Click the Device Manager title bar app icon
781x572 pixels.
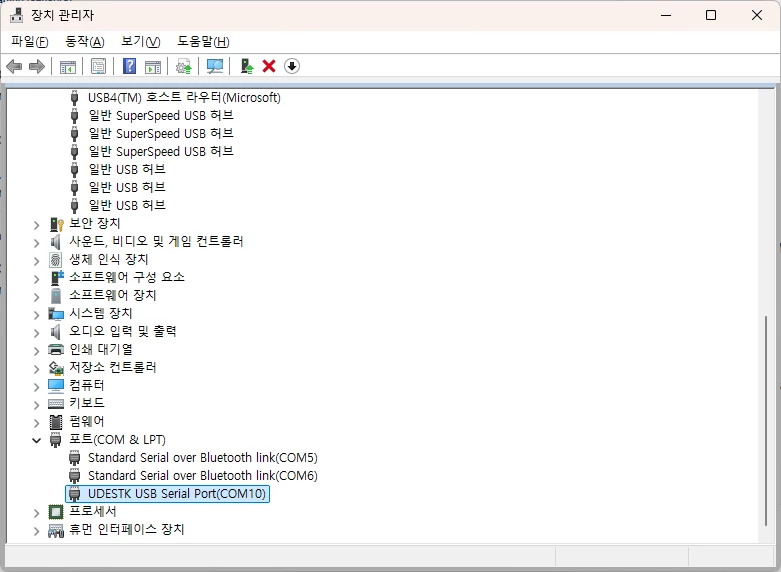point(16,15)
